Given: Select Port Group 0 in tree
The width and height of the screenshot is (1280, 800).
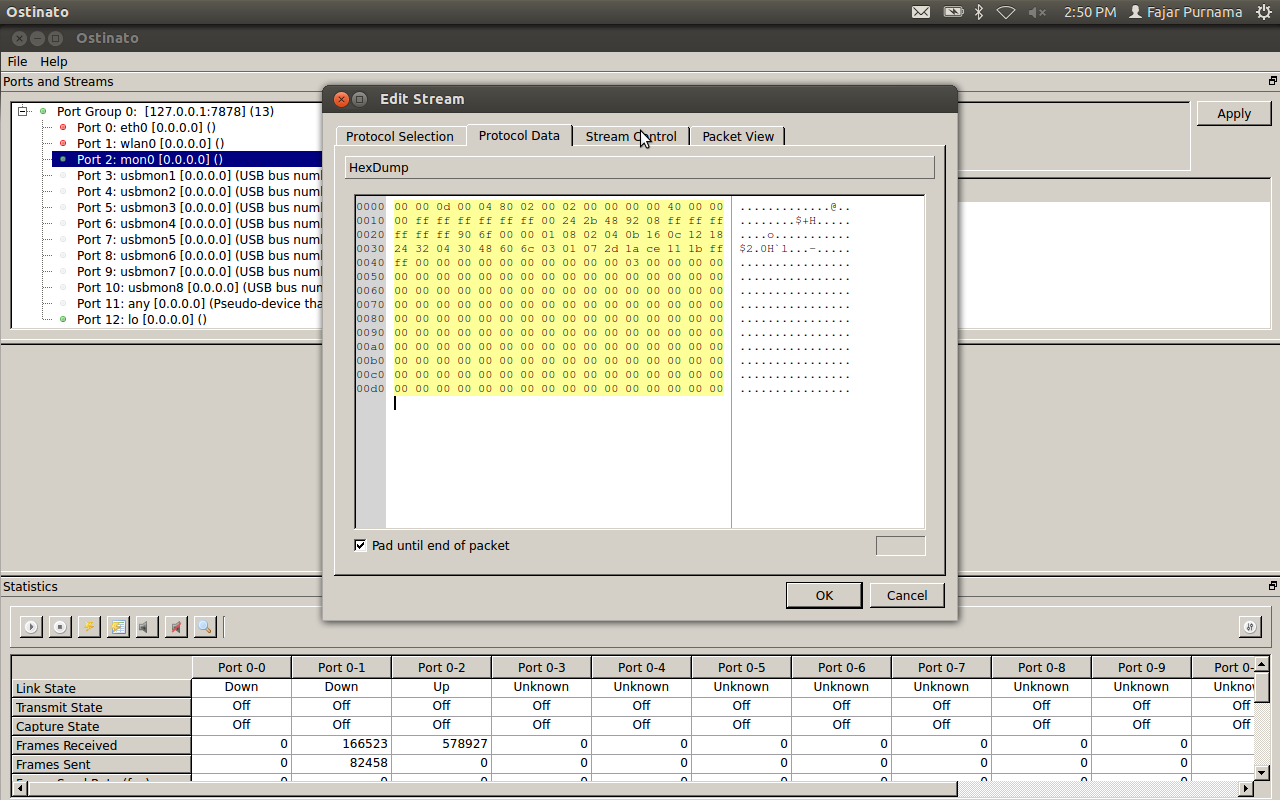Looking at the screenshot, I should 165,111.
